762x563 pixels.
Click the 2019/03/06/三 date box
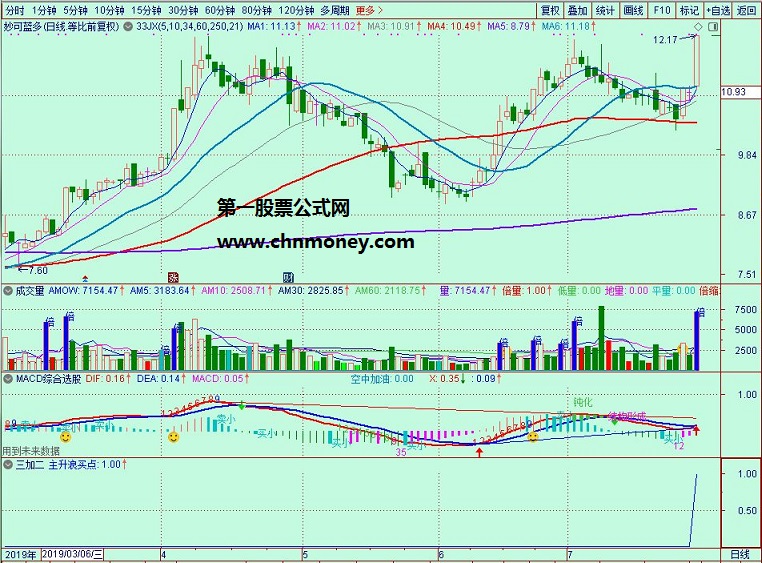[x=72, y=554]
